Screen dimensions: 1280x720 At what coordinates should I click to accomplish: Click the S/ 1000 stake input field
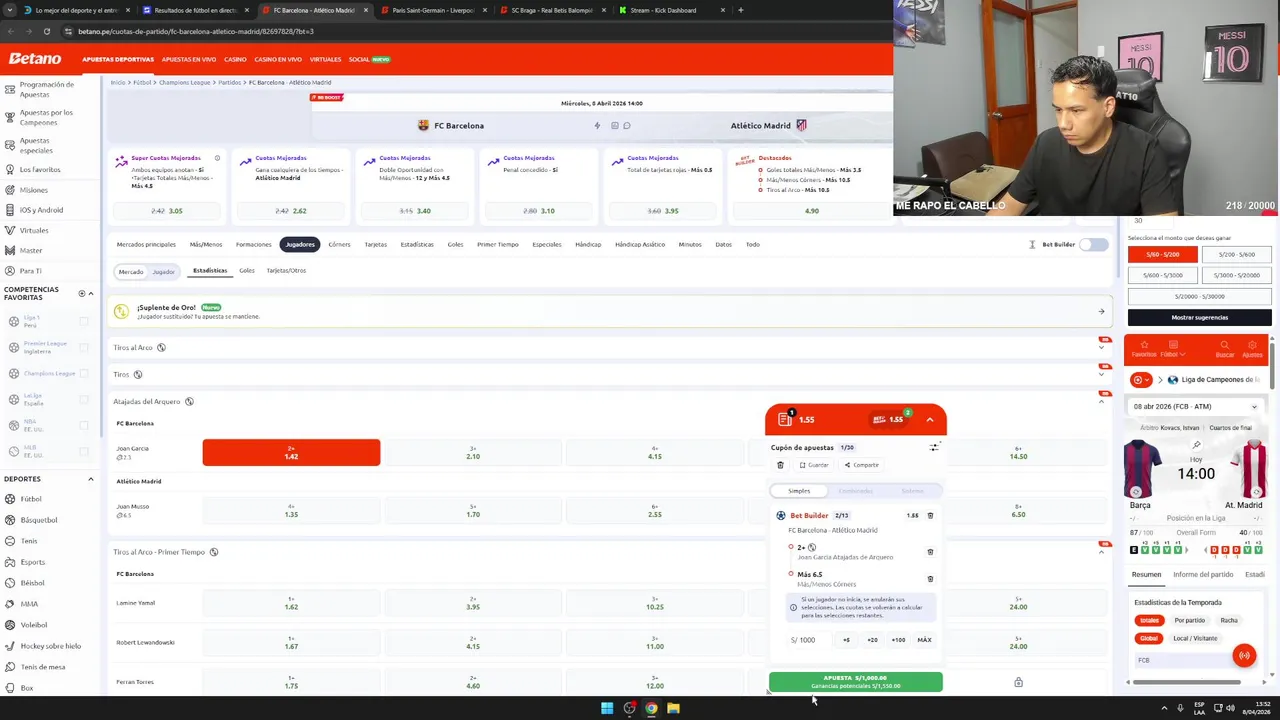pos(808,640)
